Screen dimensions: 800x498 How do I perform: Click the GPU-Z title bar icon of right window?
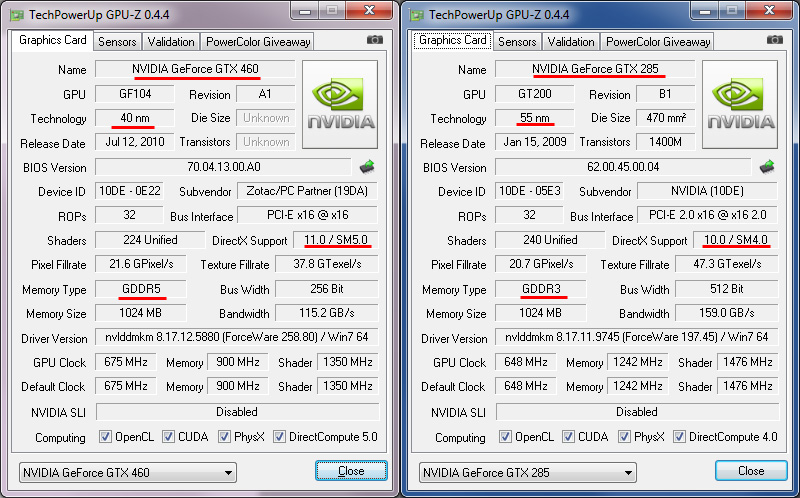pos(417,14)
